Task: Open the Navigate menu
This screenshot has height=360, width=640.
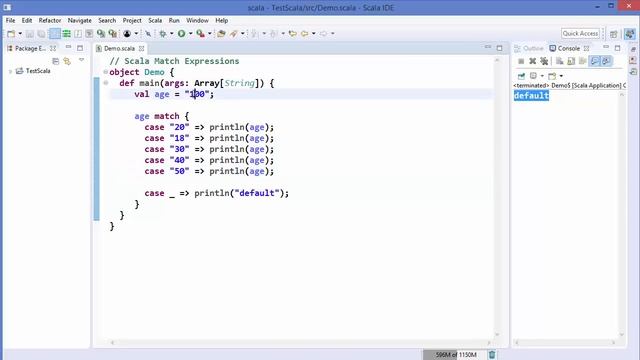Action: click(x=80, y=20)
